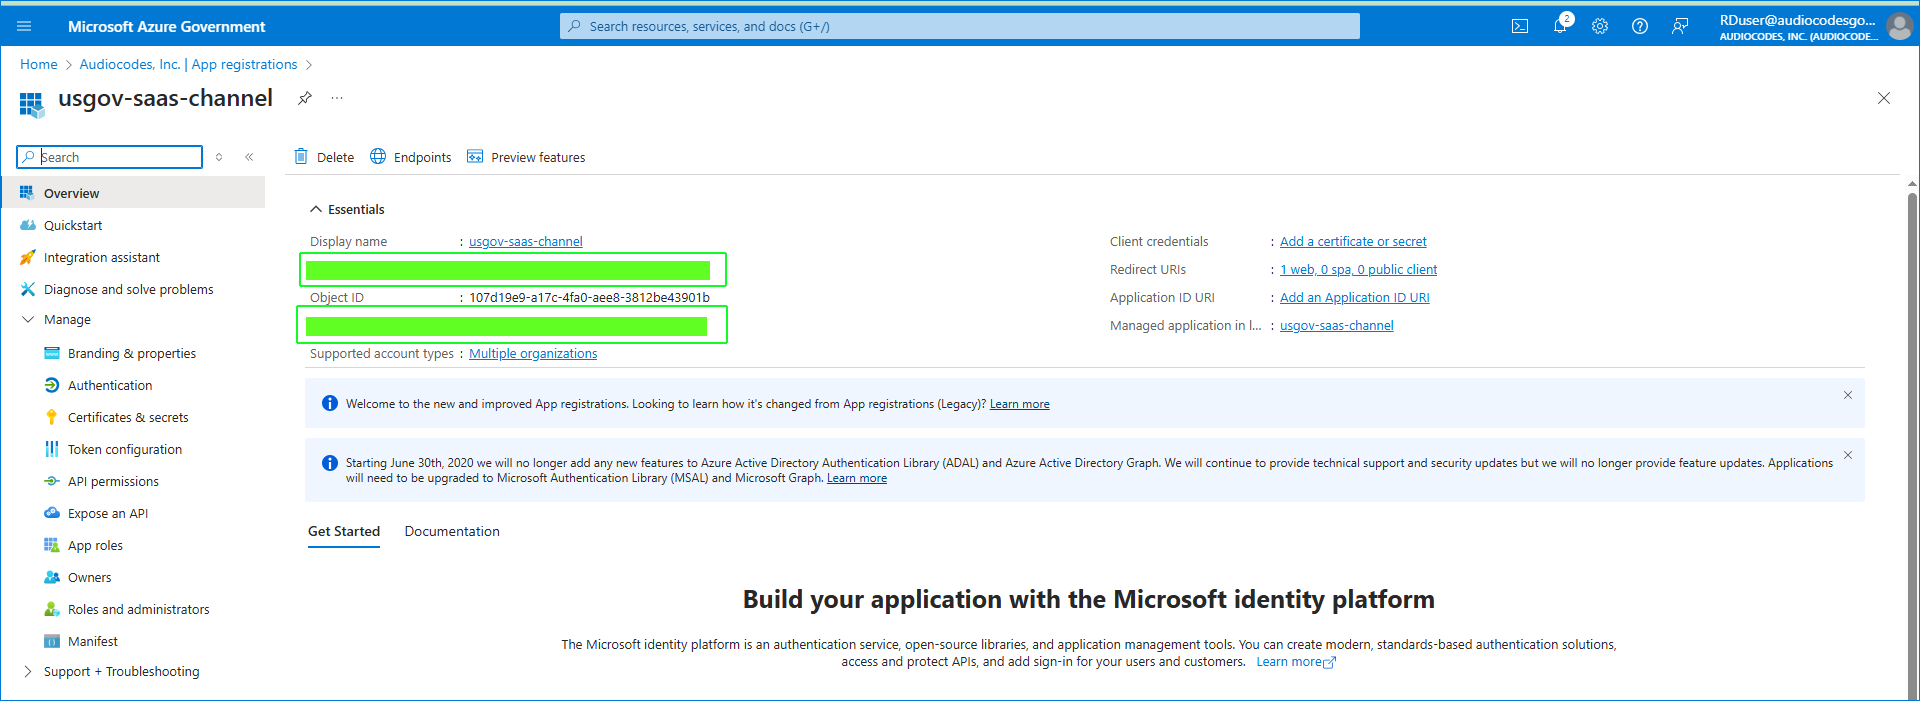The image size is (1920, 701).
Task: Click Learn more in welcome banner
Action: 1020,404
